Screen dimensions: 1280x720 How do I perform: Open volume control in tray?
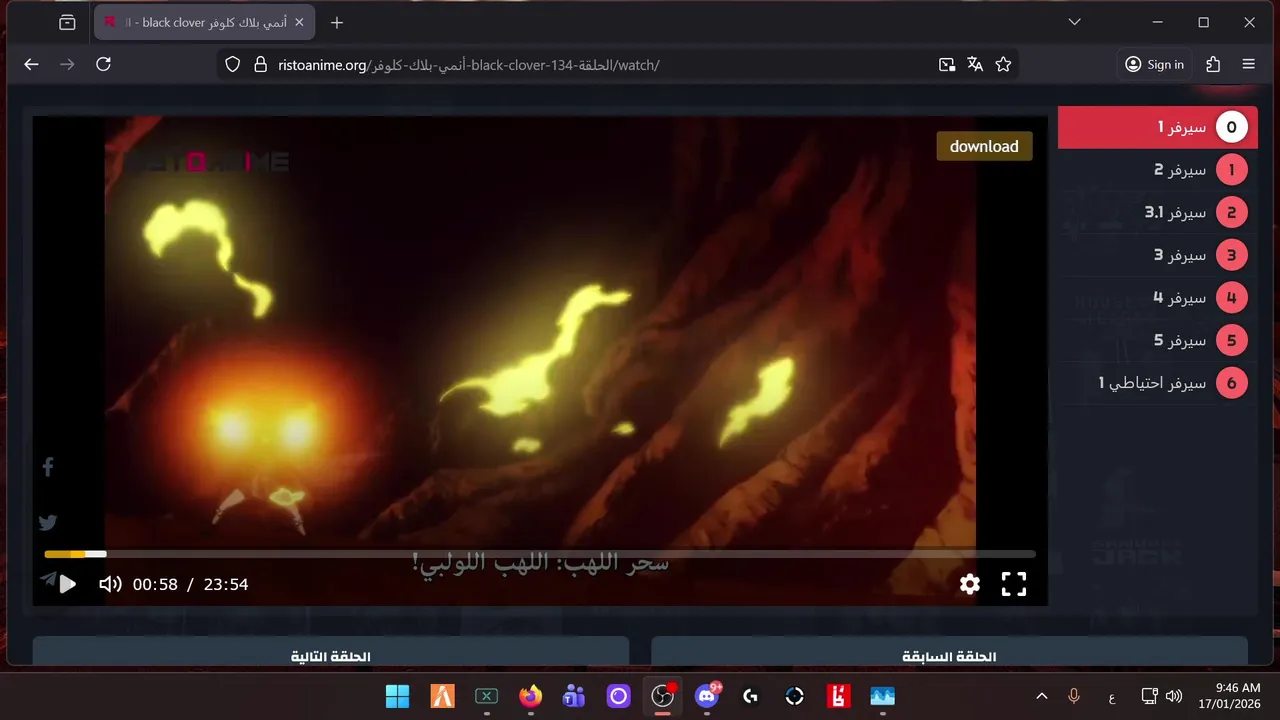coord(1174,696)
